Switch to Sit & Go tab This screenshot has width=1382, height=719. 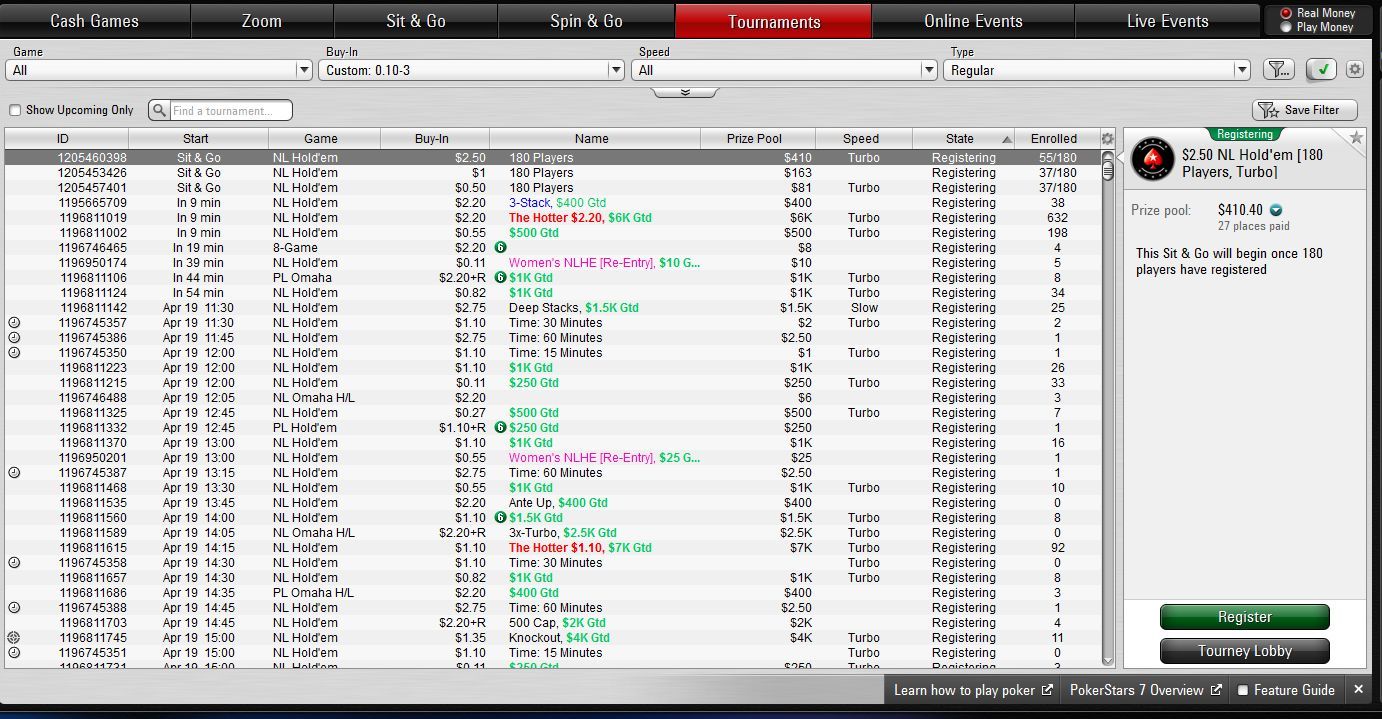tap(416, 21)
